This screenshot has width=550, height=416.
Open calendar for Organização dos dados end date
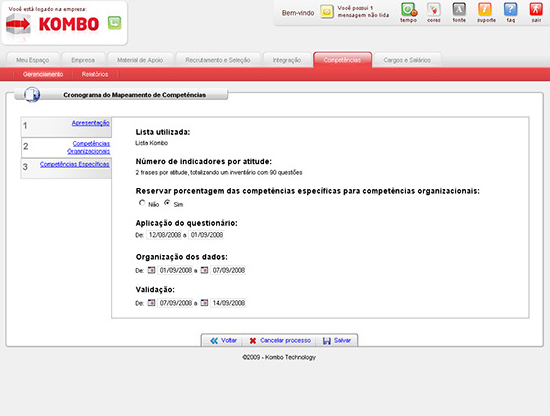pyautogui.click(x=204, y=270)
